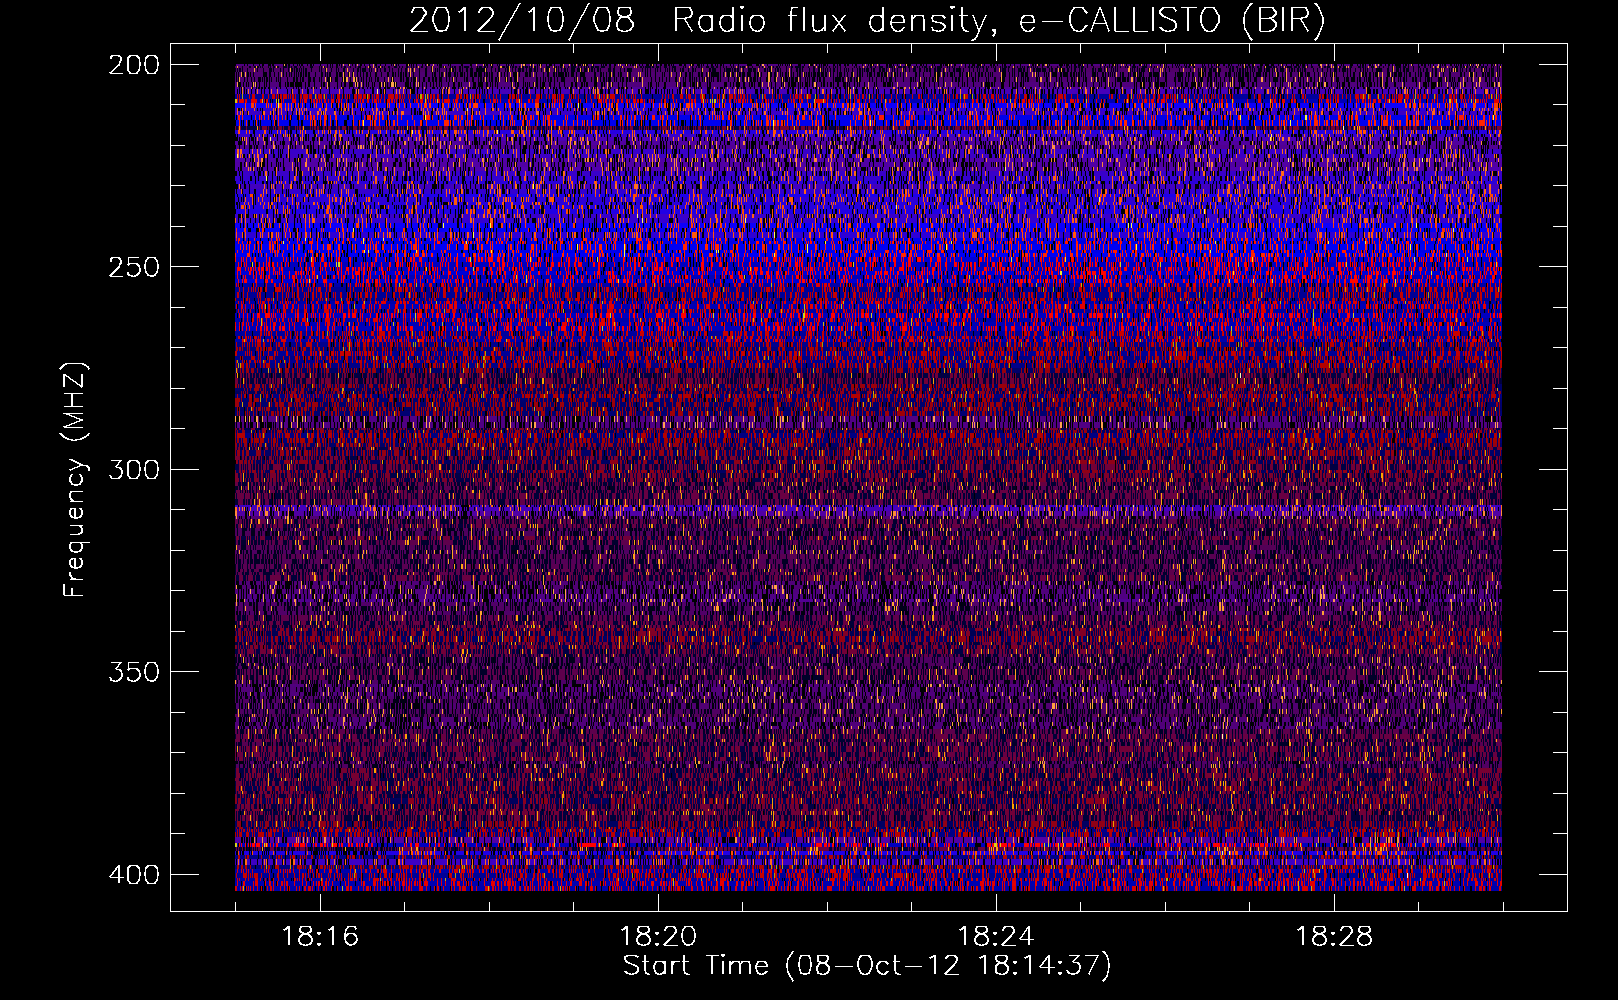
Task: Click the "Frequency (MHZ)" axis label
Action: point(75,479)
